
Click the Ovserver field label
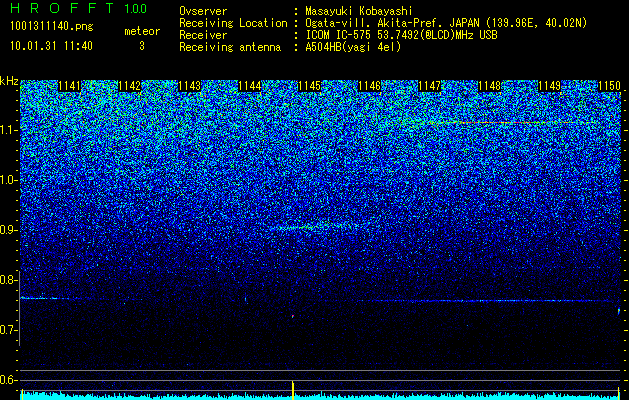click(203, 11)
